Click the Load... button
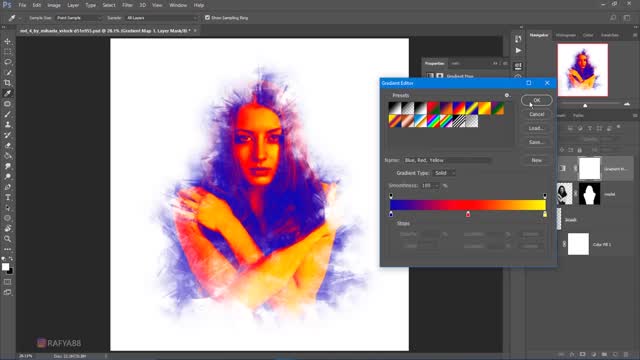Viewport: 640px width, 360px height. click(536, 128)
